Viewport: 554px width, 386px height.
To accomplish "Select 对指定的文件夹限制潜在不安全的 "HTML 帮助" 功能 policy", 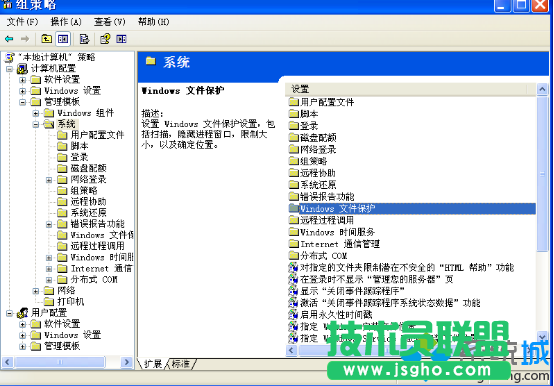I will pos(407,267).
